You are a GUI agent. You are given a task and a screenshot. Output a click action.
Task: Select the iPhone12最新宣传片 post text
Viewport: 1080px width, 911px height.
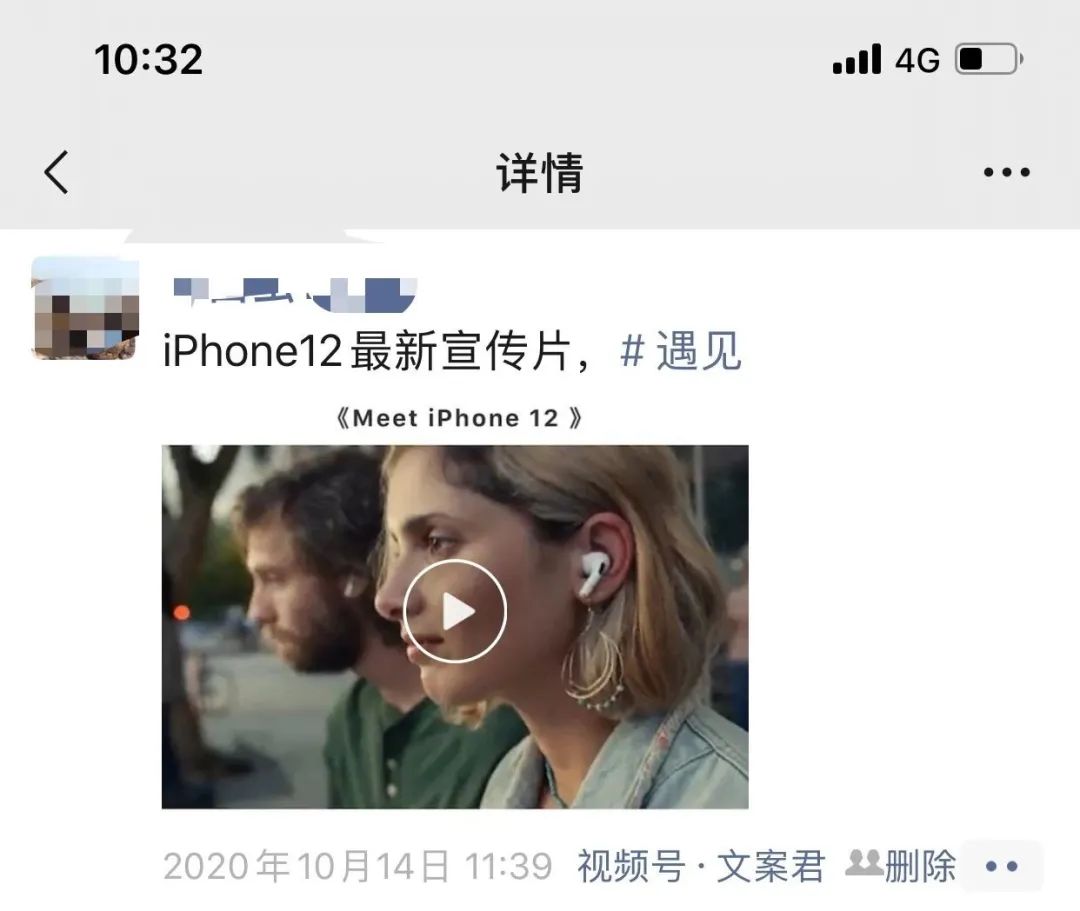376,351
